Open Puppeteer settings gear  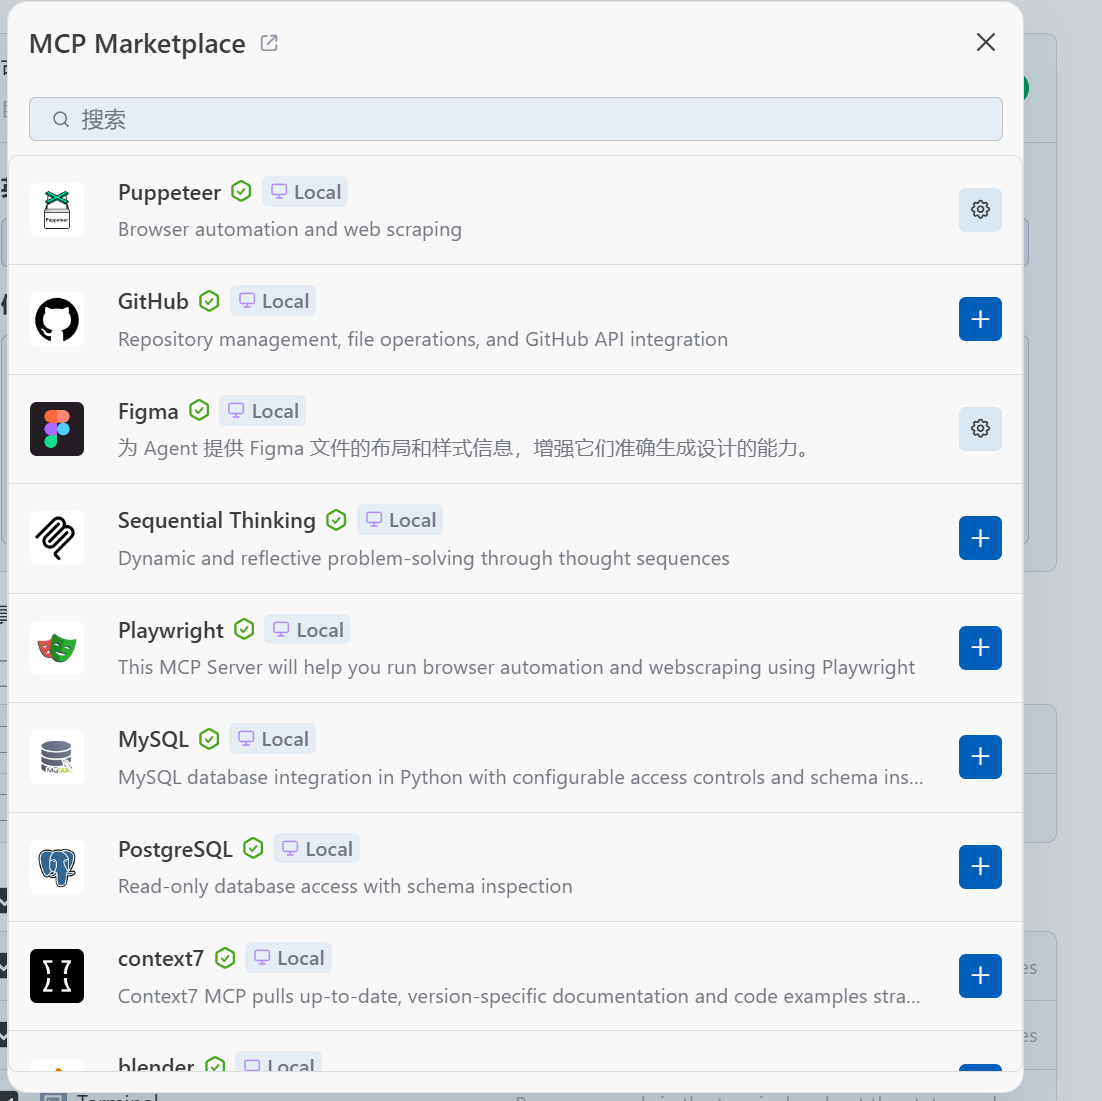point(980,209)
